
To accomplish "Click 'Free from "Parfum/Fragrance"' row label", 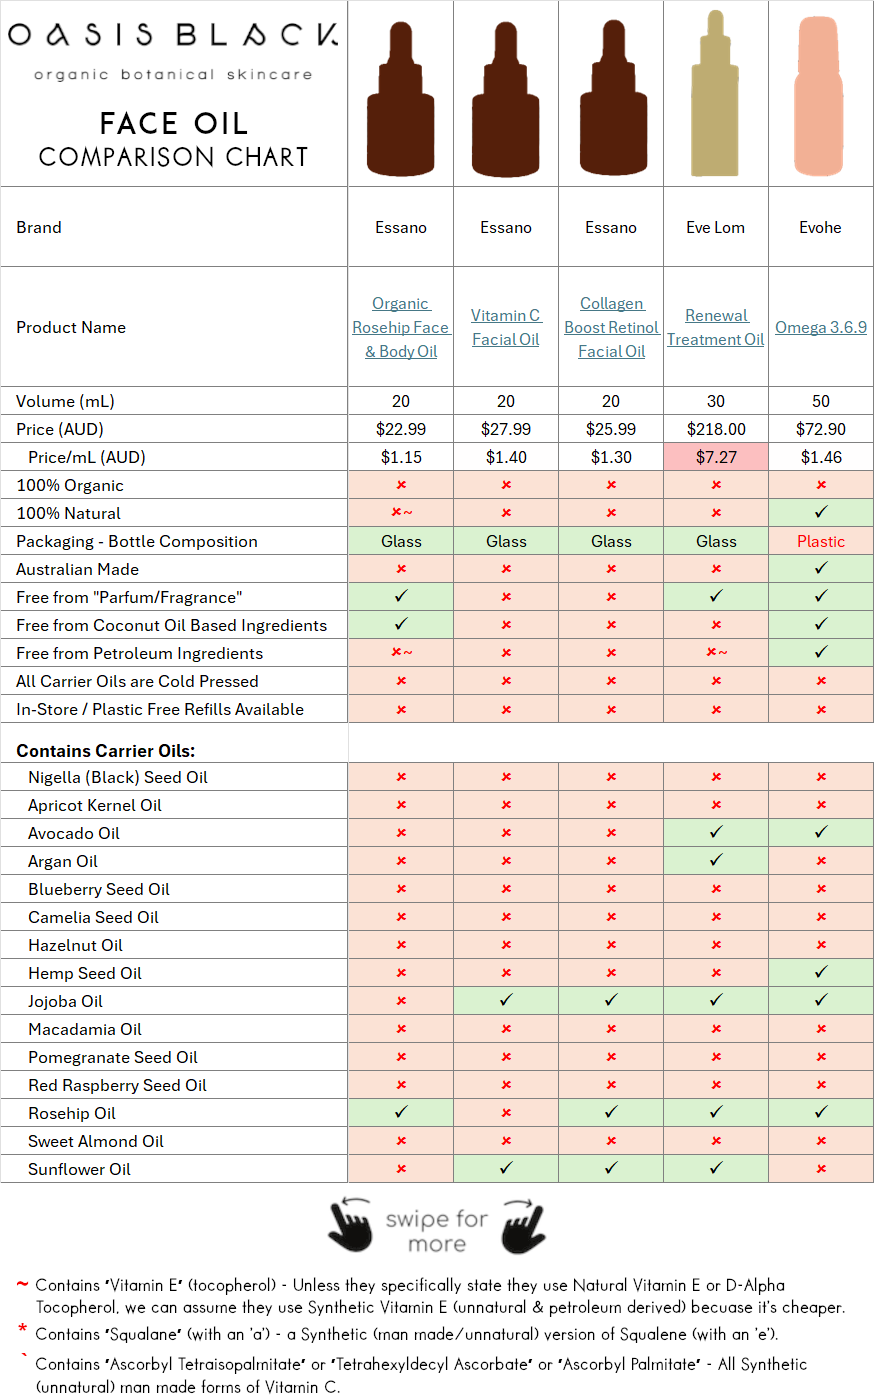I will point(129,597).
